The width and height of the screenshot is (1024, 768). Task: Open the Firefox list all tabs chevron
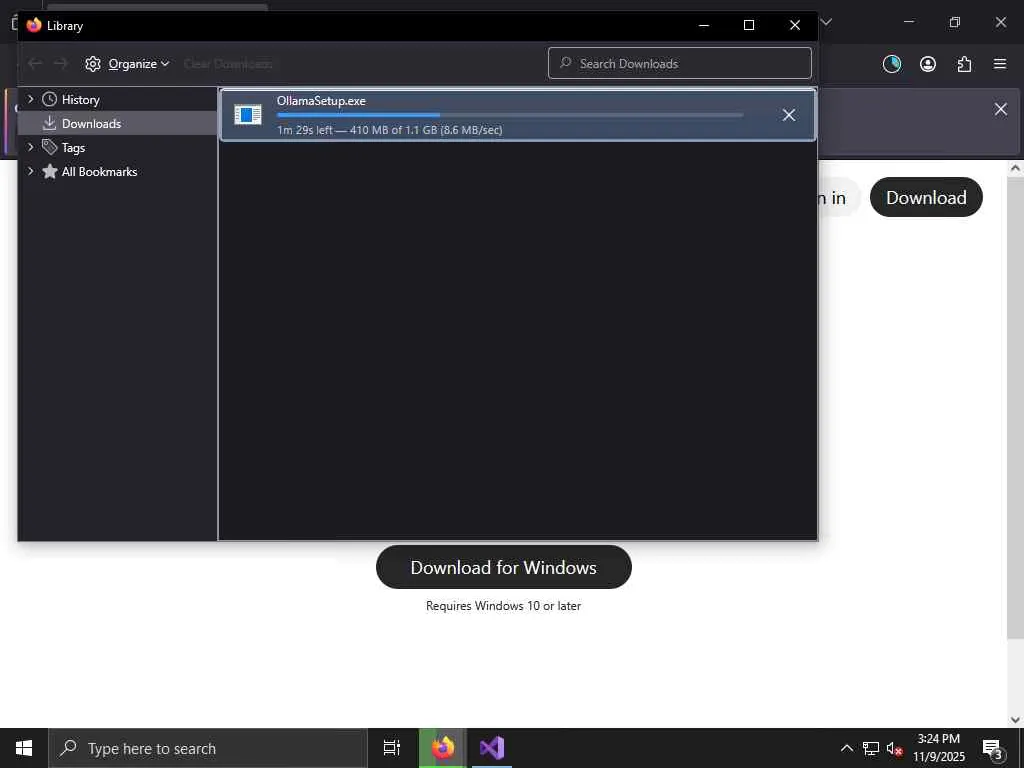point(826,22)
